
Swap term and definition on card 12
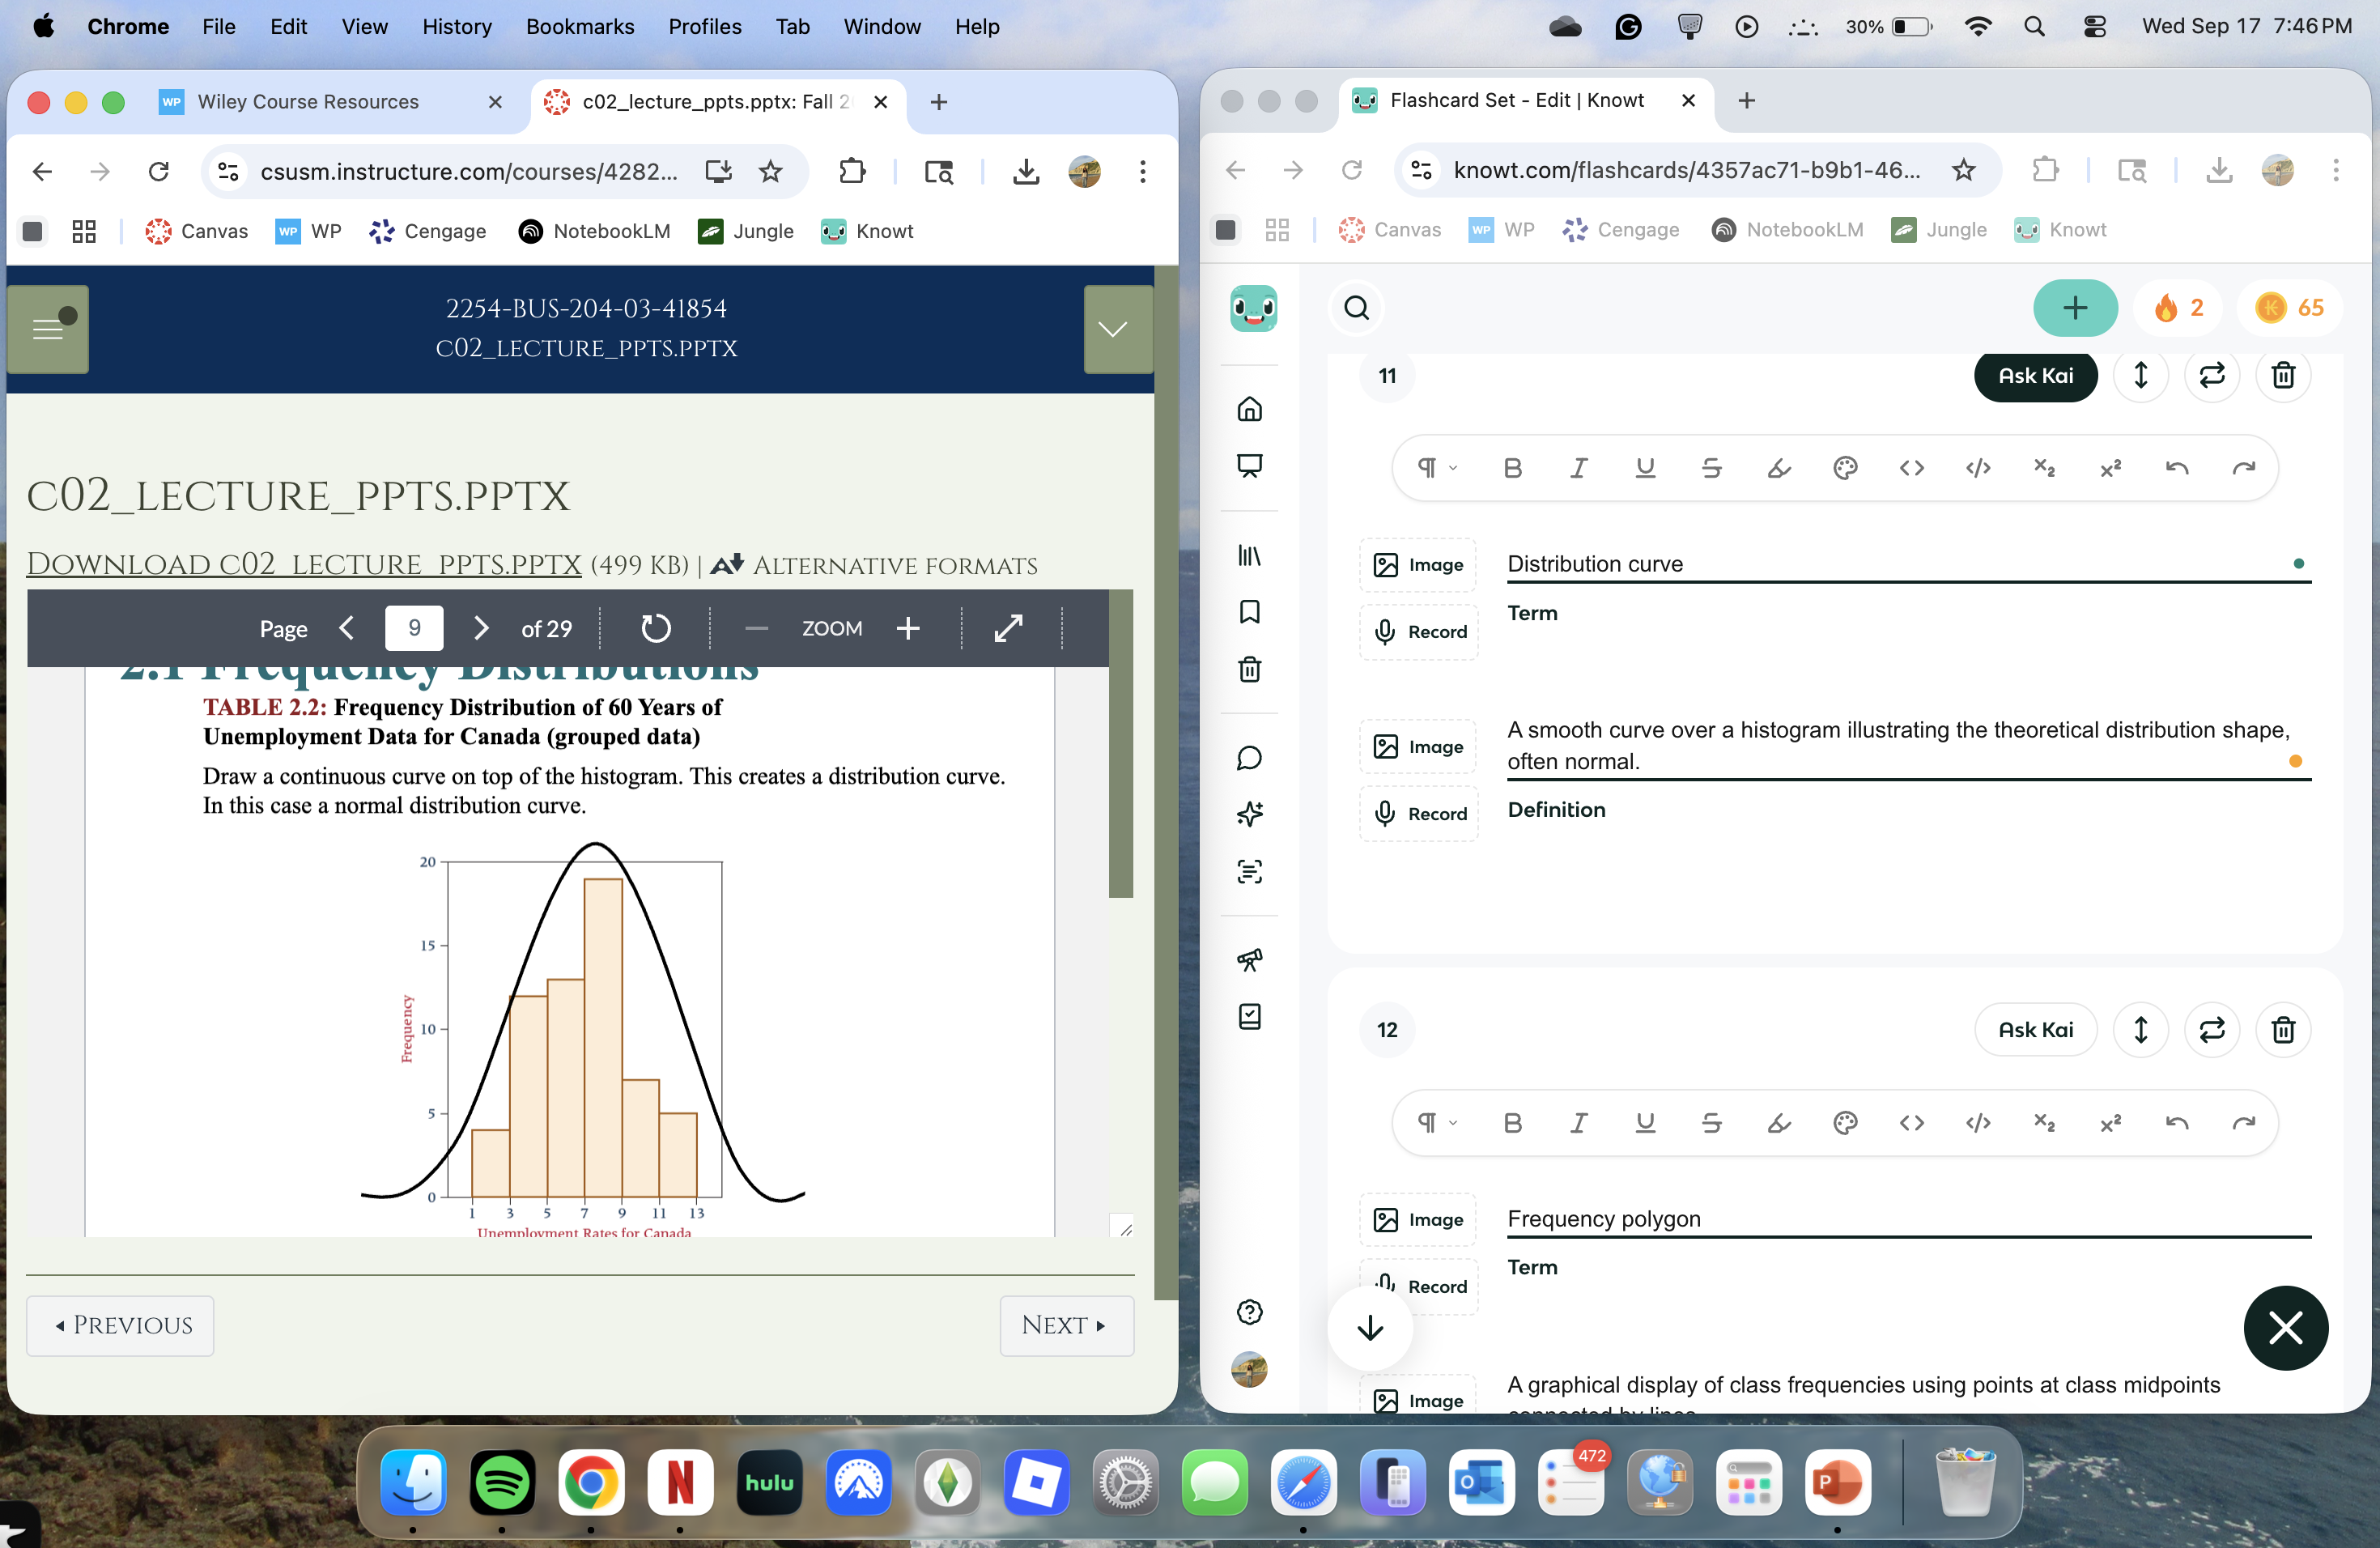pos(2211,1030)
